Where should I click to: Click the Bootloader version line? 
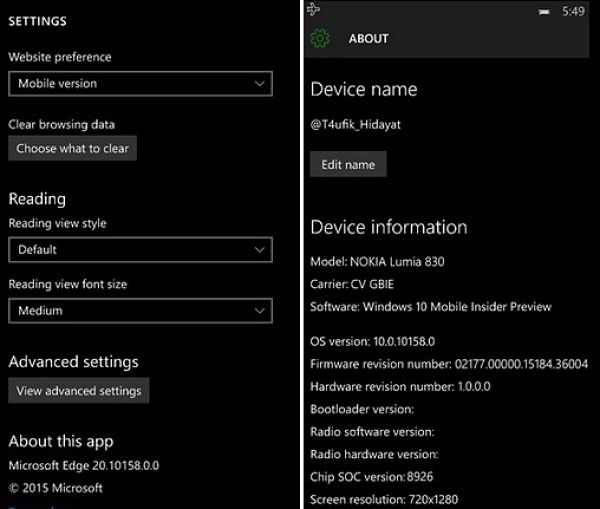tap(362, 409)
